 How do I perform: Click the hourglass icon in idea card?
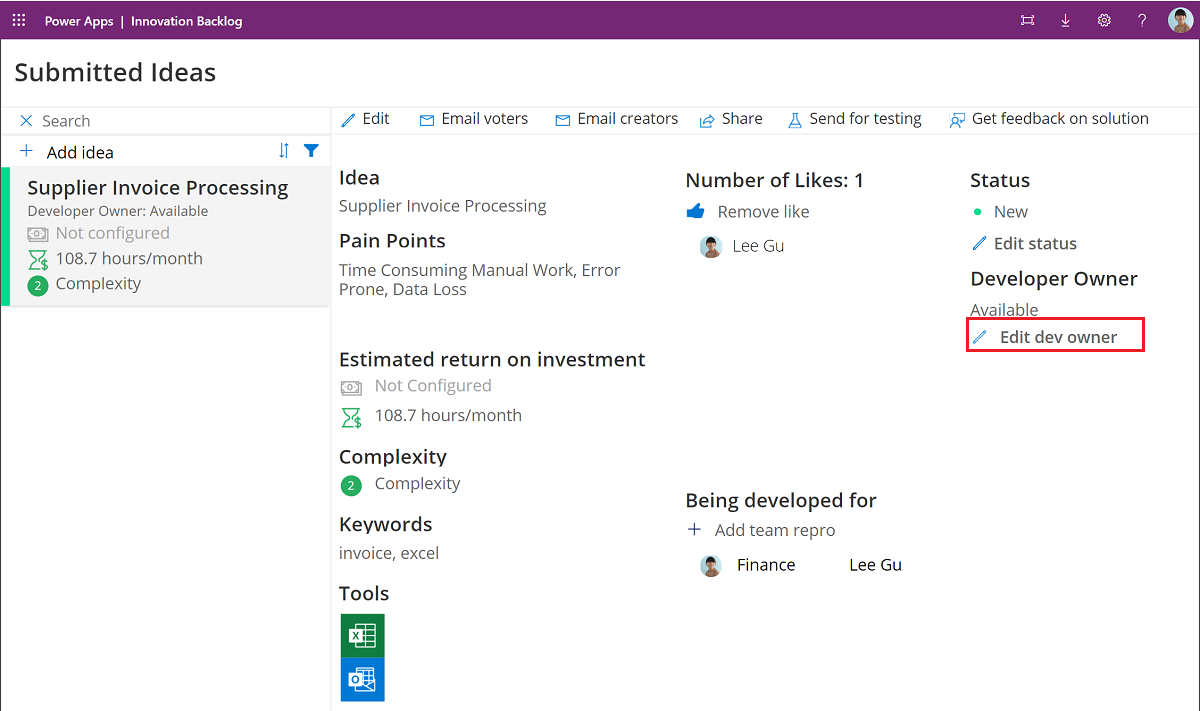[x=38, y=260]
